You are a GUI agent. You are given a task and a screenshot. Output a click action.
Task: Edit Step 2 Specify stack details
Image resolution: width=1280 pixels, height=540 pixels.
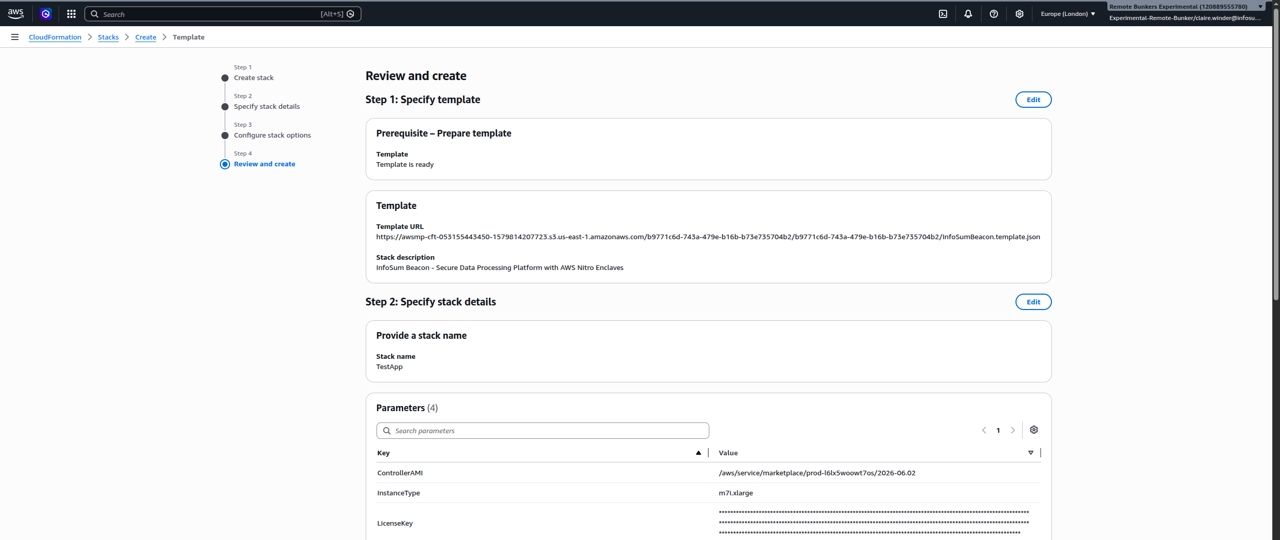point(1033,302)
